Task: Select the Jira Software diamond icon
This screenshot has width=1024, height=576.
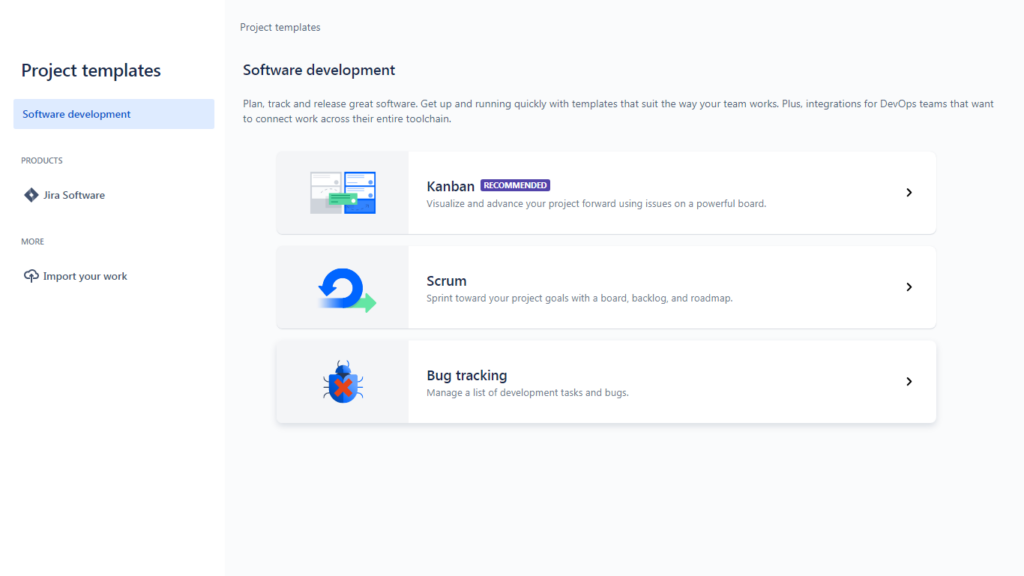Action: pyautogui.click(x=31, y=195)
